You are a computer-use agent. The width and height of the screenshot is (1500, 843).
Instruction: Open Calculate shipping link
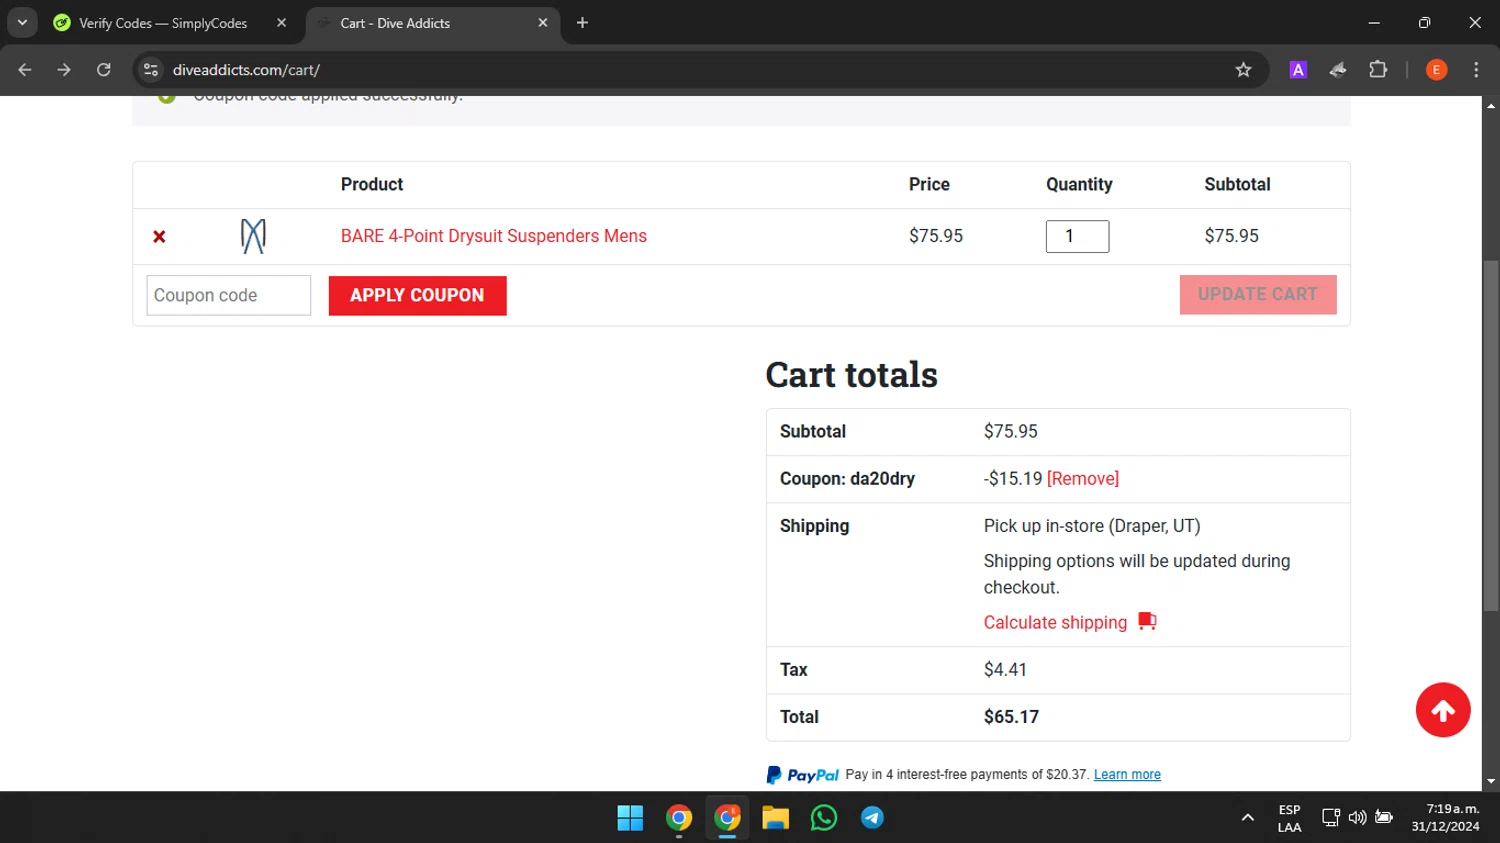[x=1055, y=622]
